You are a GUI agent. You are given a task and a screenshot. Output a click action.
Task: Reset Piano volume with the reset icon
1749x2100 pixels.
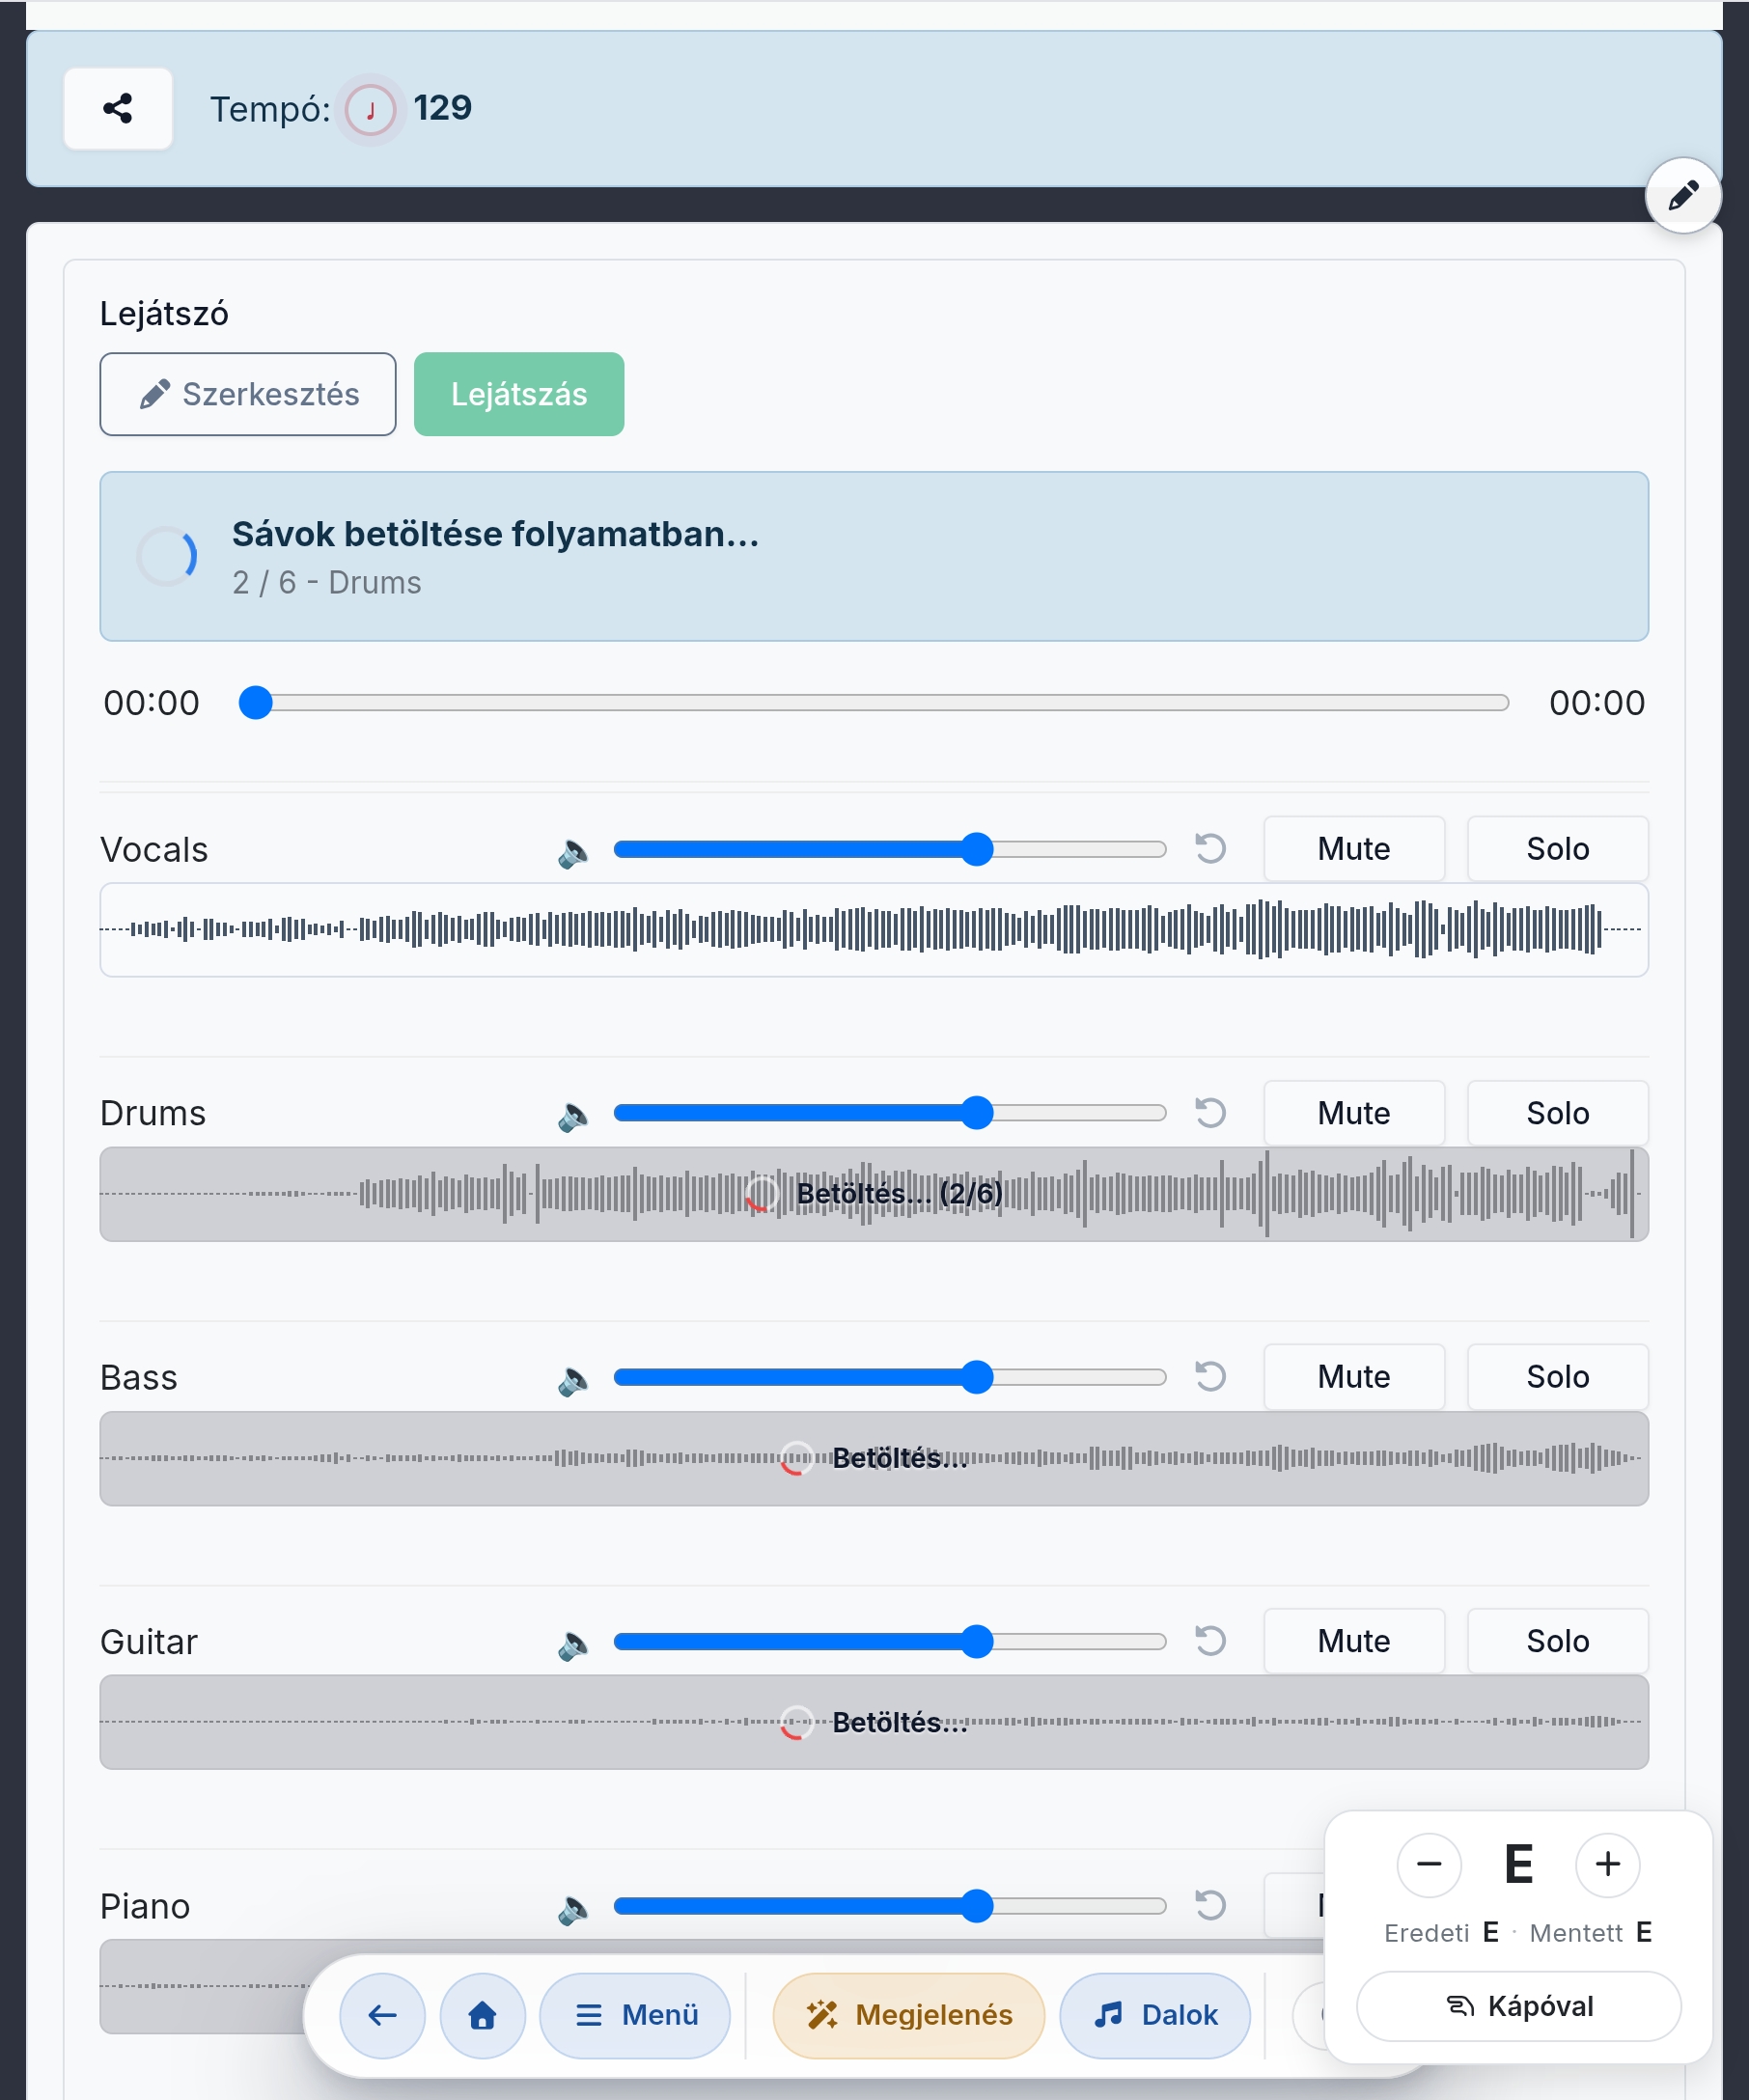click(x=1210, y=1906)
